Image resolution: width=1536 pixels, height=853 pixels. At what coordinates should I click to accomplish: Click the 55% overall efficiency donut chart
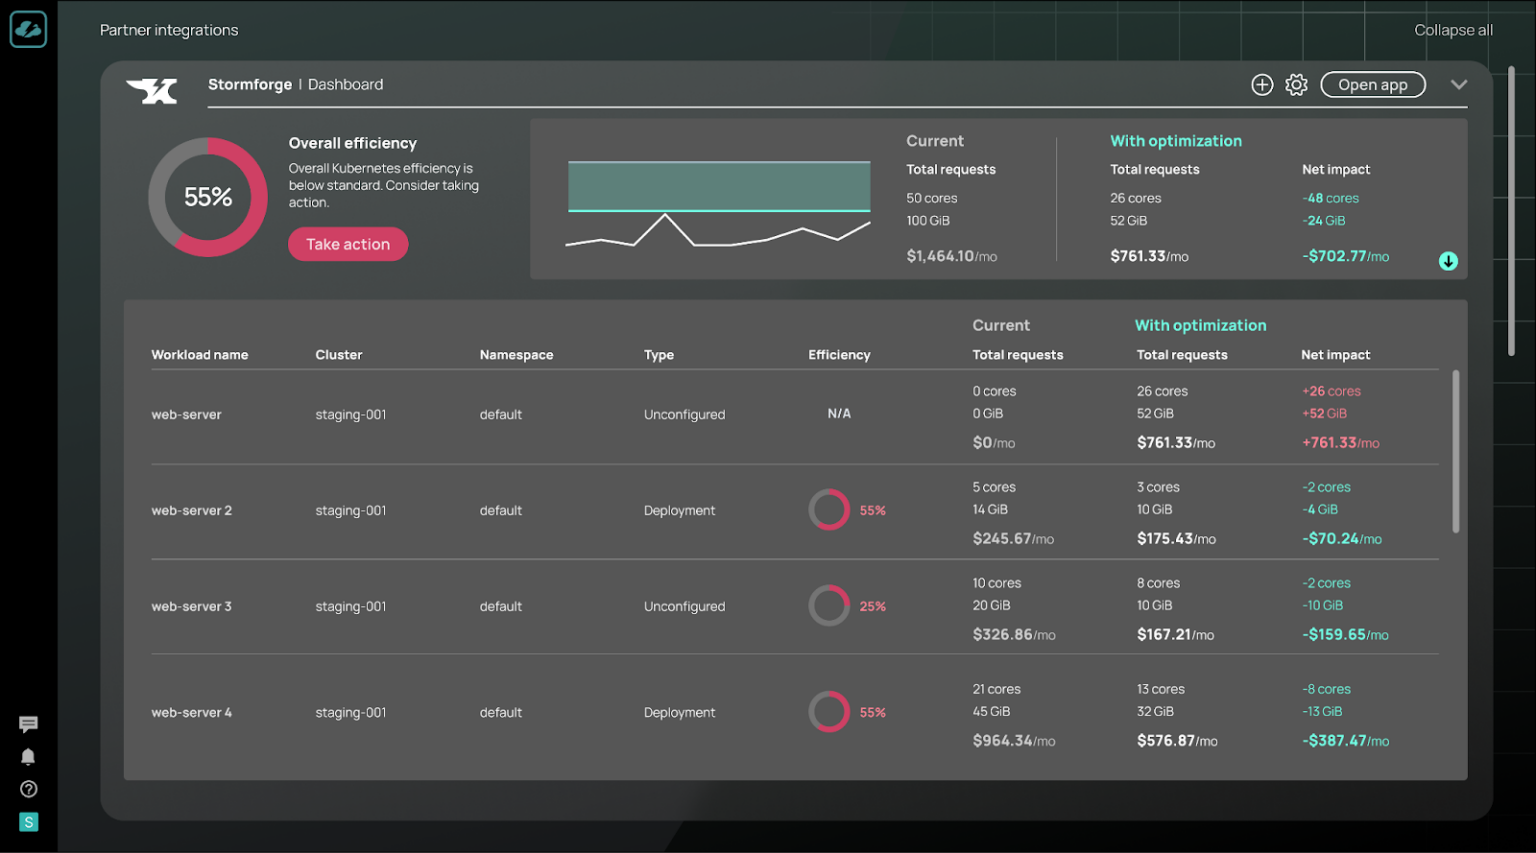click(x=208, y=197)
